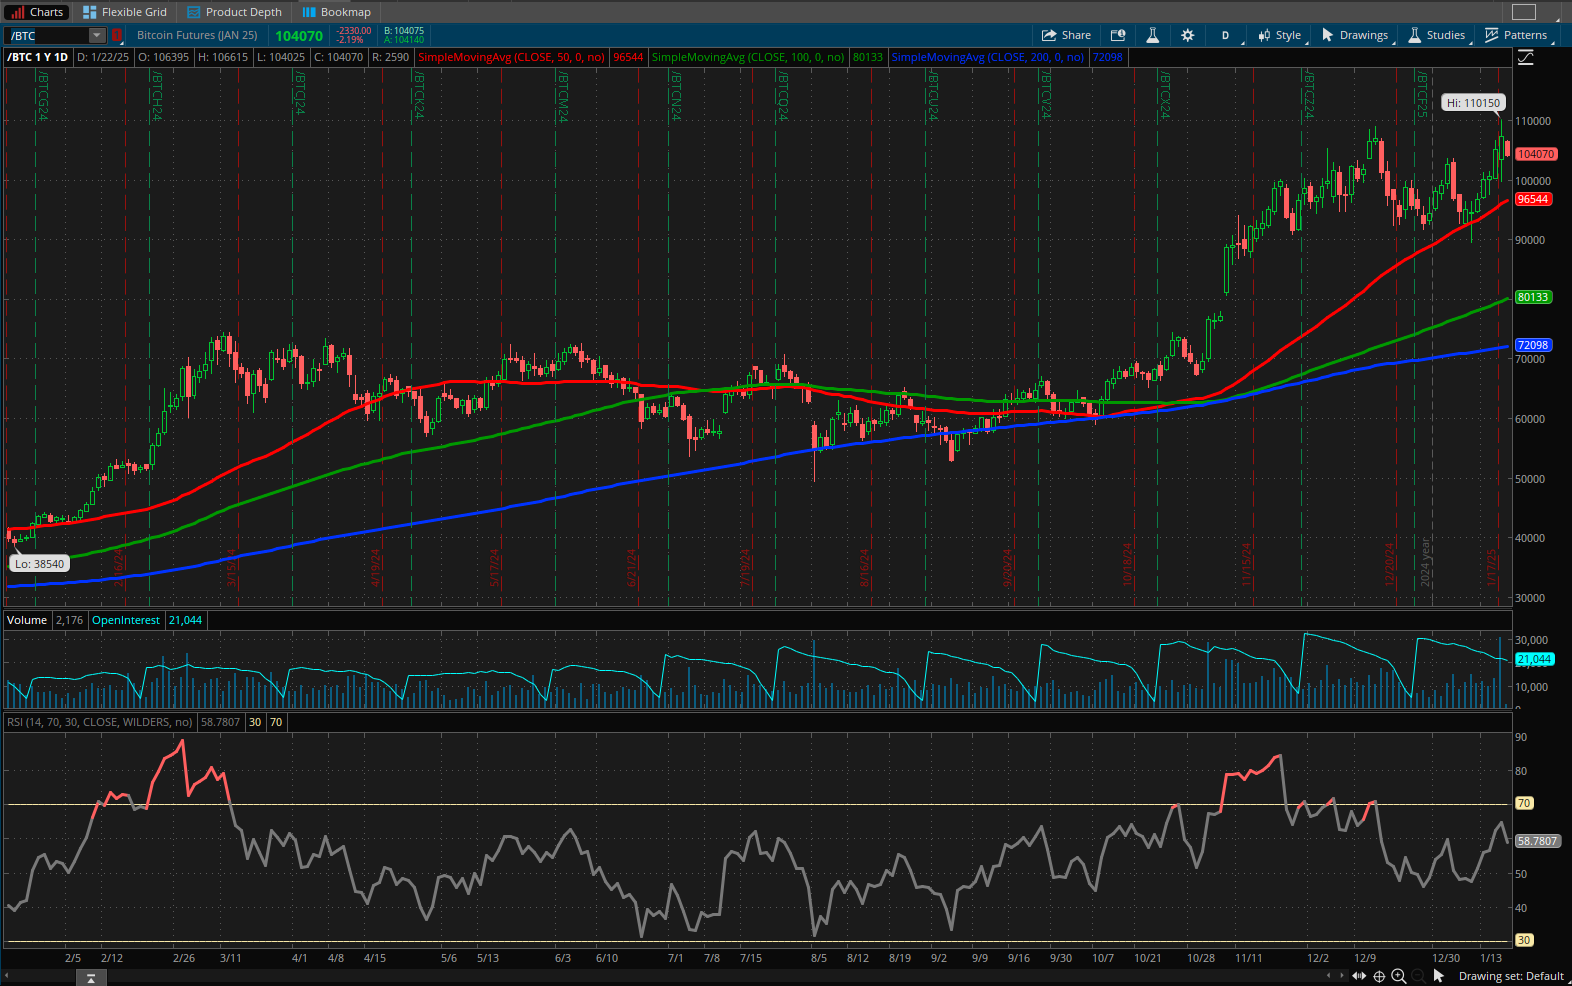Switch to the Bookmap tab

337,12
